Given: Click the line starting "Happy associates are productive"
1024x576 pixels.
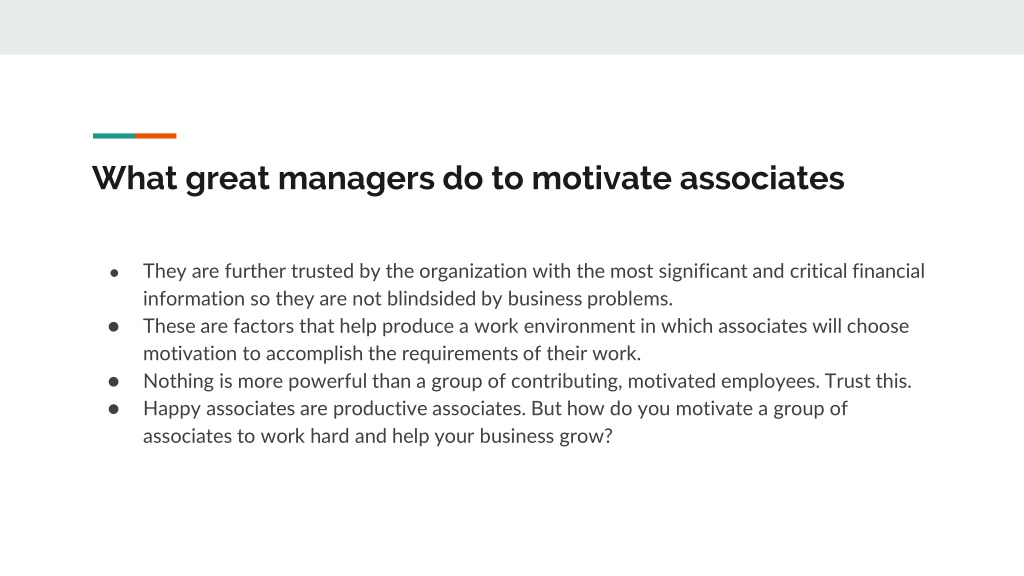Looking at the screenshot, I should [495, 408].
